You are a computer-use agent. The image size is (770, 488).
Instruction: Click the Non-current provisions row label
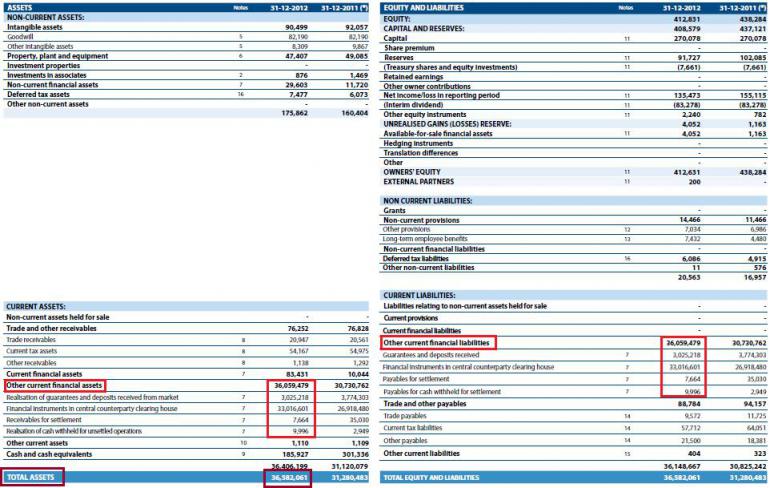coord(421,220)
